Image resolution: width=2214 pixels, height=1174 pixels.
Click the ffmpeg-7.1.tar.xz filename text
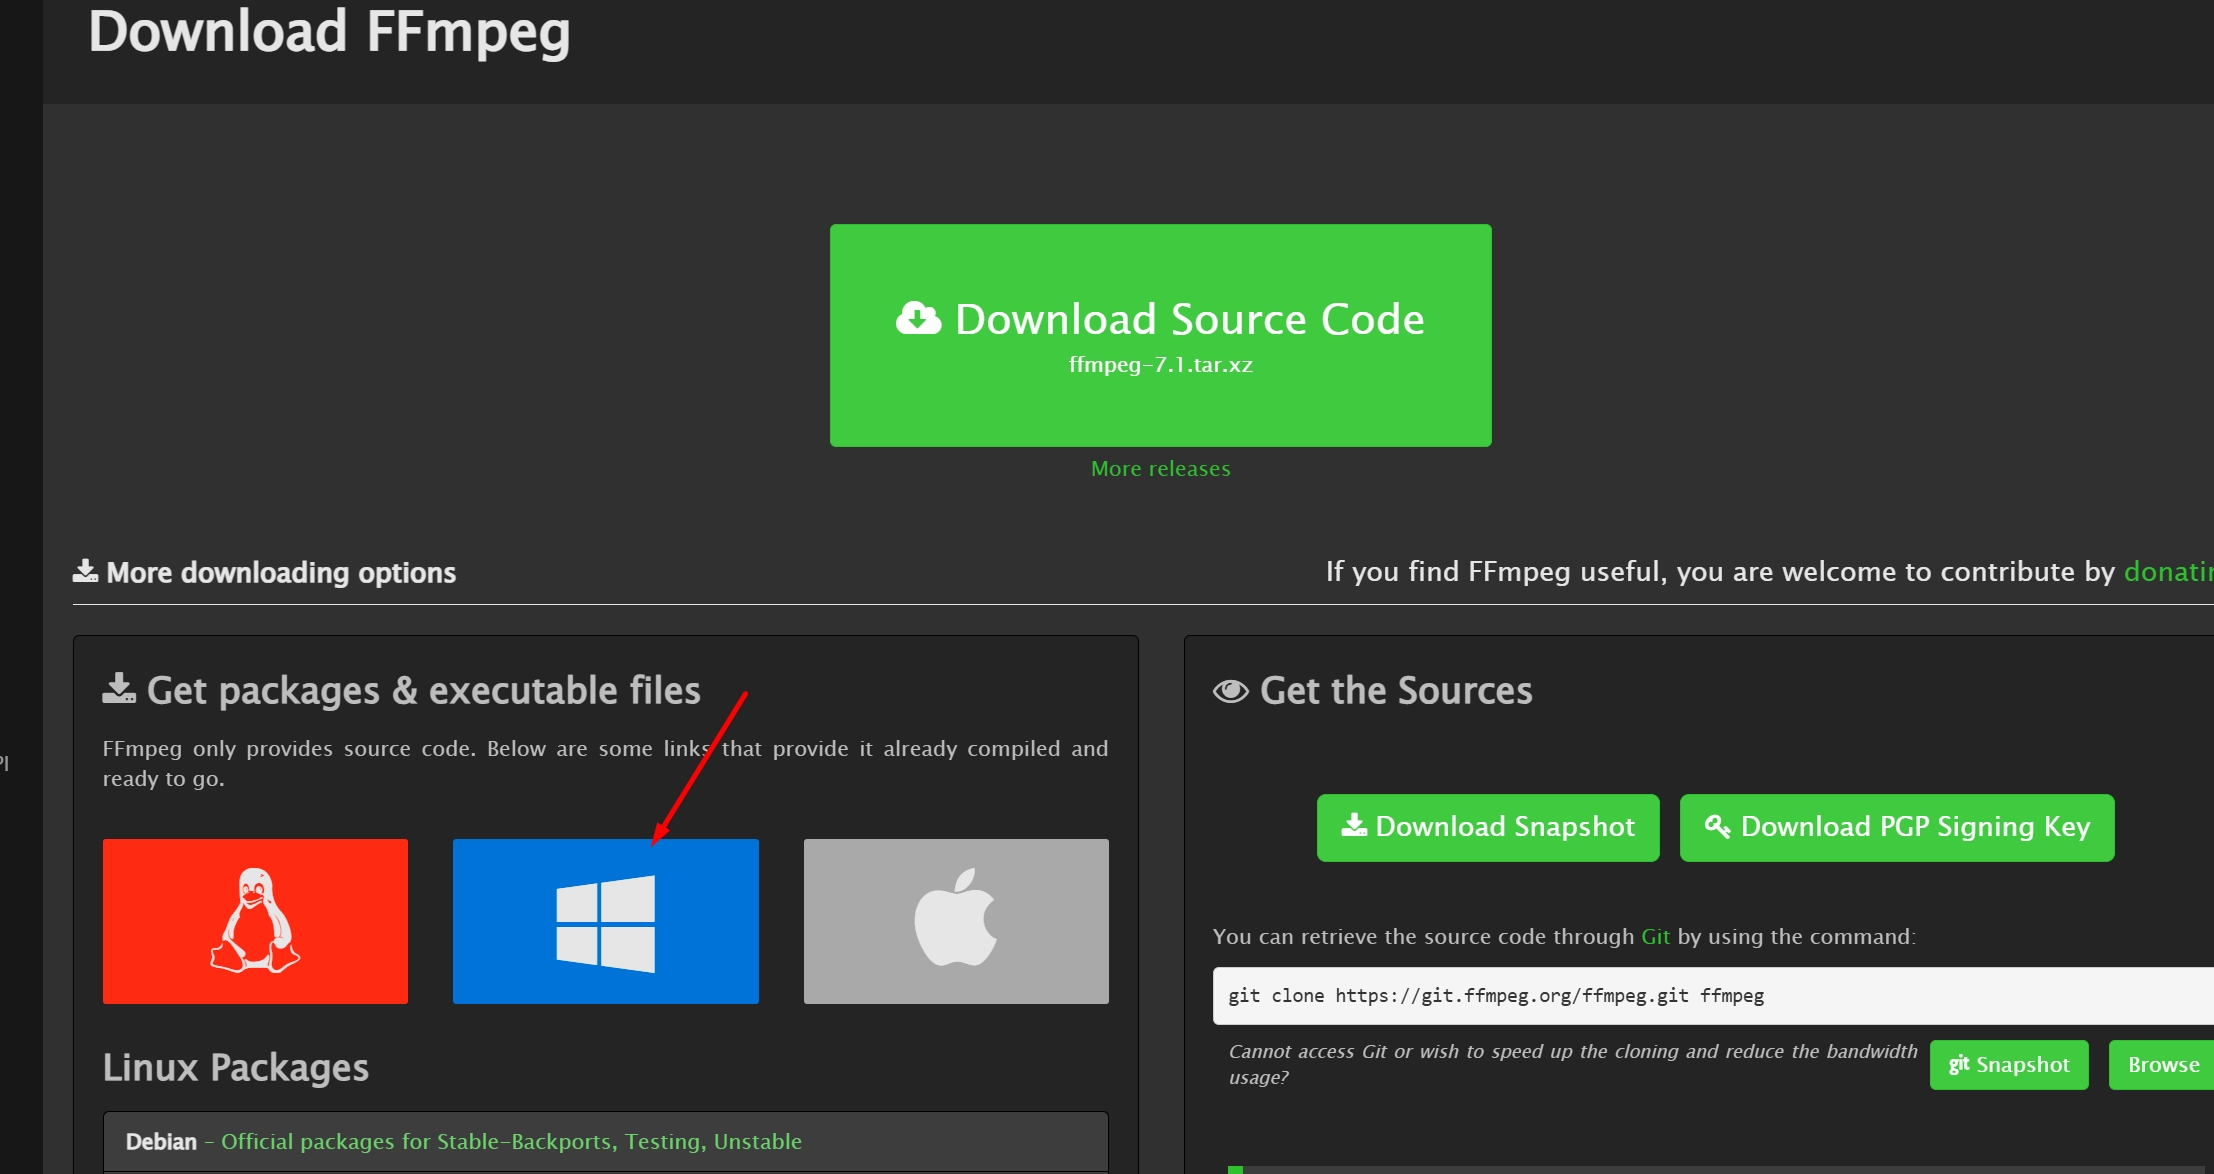tap(1160, 365)
